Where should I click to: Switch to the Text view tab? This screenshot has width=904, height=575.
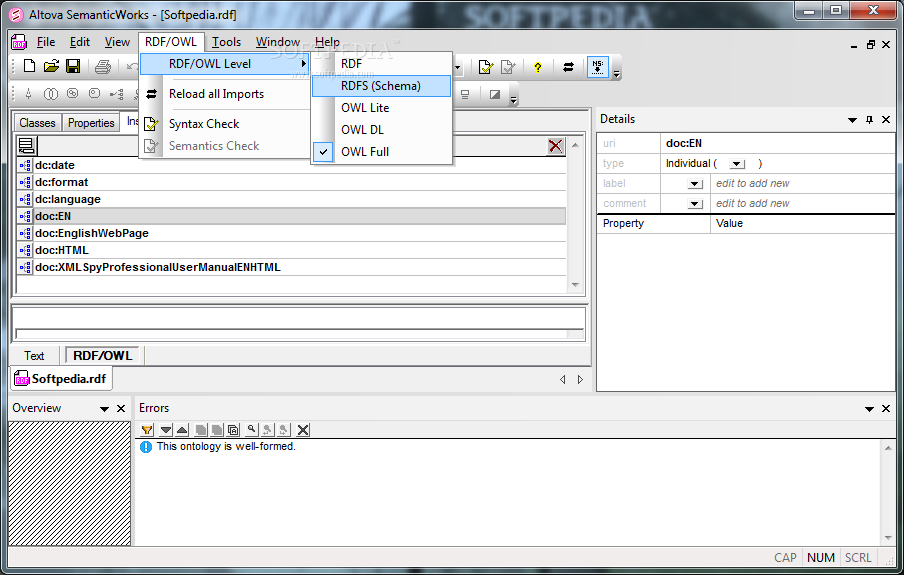click(34, 356)
